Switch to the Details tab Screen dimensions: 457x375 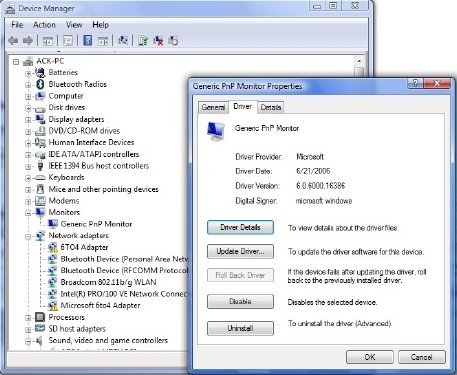click(271, 107)
